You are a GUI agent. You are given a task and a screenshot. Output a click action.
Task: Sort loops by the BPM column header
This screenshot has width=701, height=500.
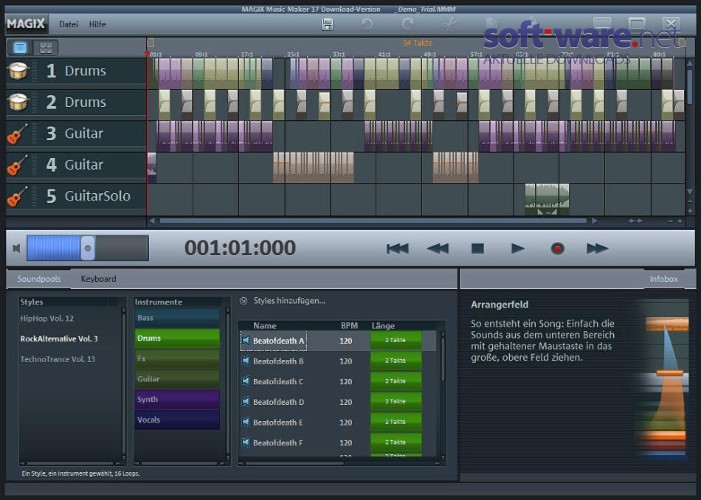click(x=349, y=326)
